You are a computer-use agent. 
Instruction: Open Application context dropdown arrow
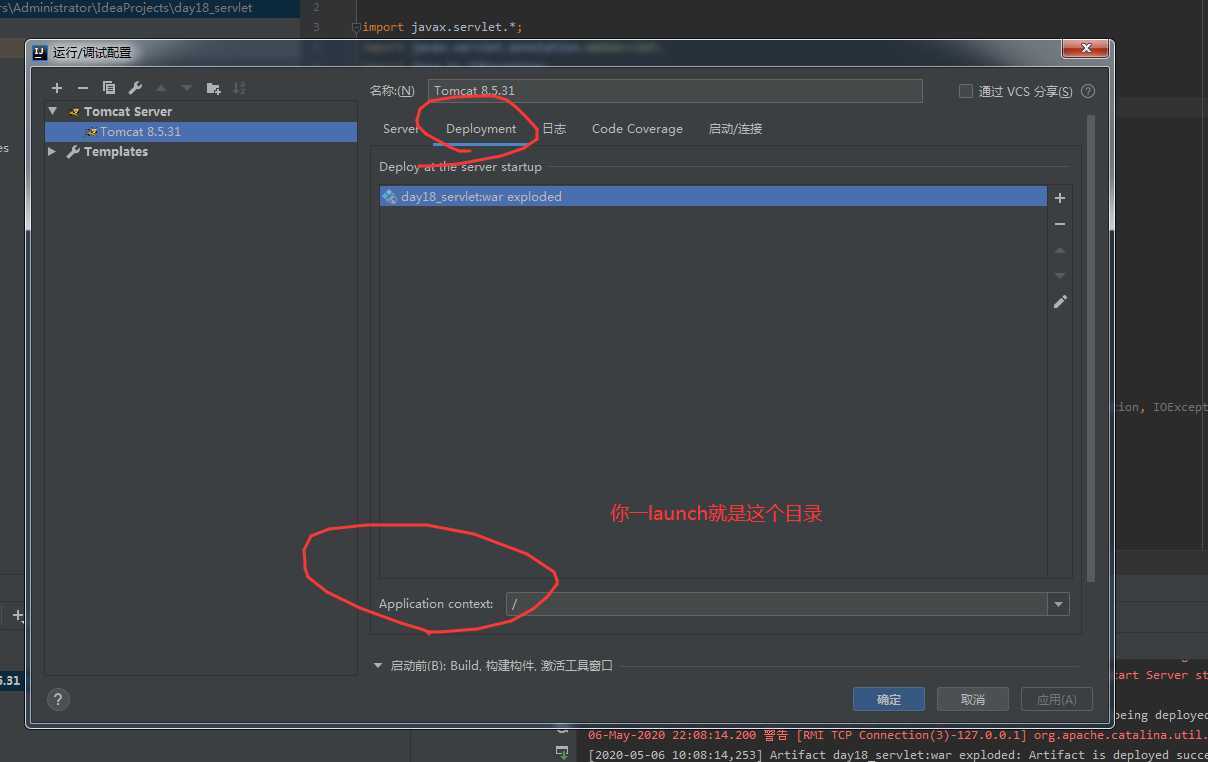[x=1058, y=604]
